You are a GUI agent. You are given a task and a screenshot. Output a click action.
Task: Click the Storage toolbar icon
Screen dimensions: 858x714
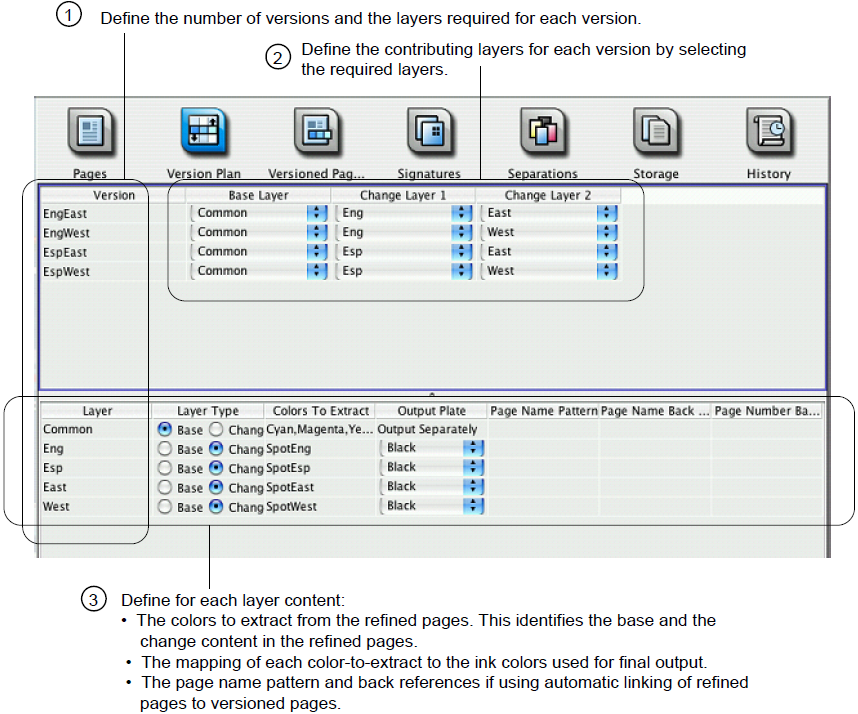[655, 133]
